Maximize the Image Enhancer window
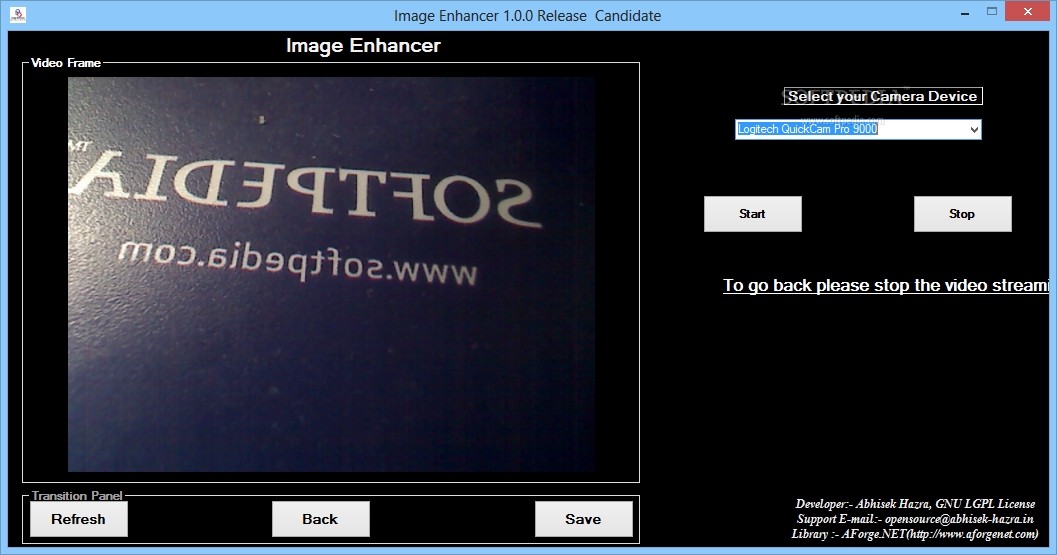Screen dimensions: 1057x555 992,11
